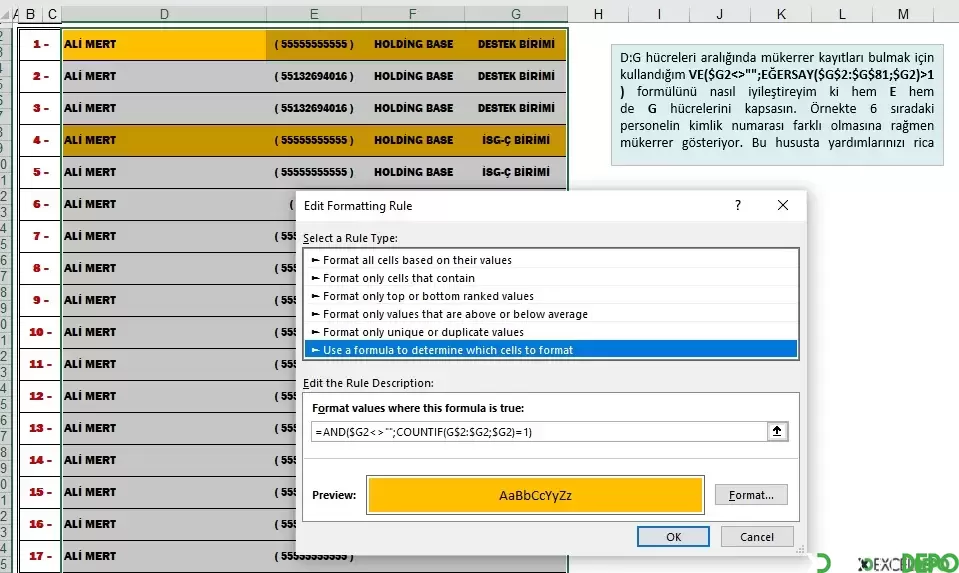Click column J header
Viewport: 959px width, 573px height.
(x=720, y=14)
